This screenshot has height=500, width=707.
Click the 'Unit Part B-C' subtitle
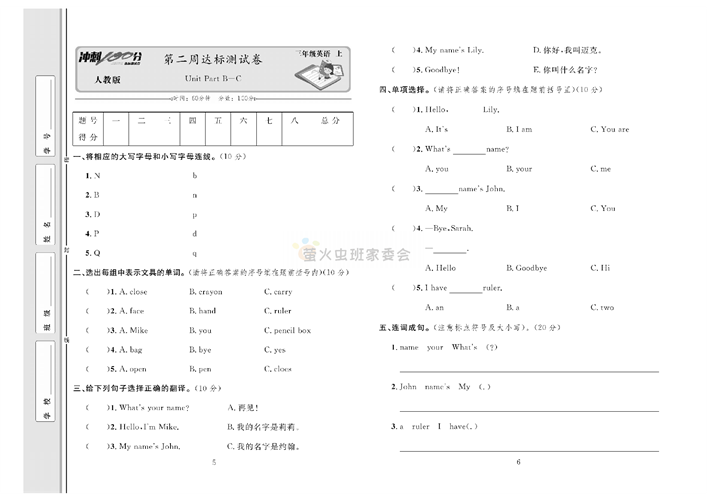pos(213,78)
